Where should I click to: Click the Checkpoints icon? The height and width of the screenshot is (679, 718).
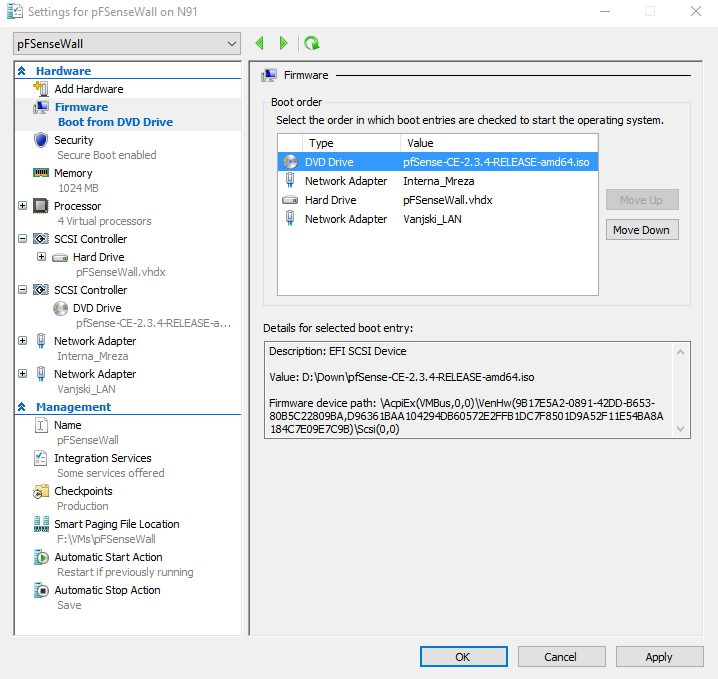coord(41,491)
